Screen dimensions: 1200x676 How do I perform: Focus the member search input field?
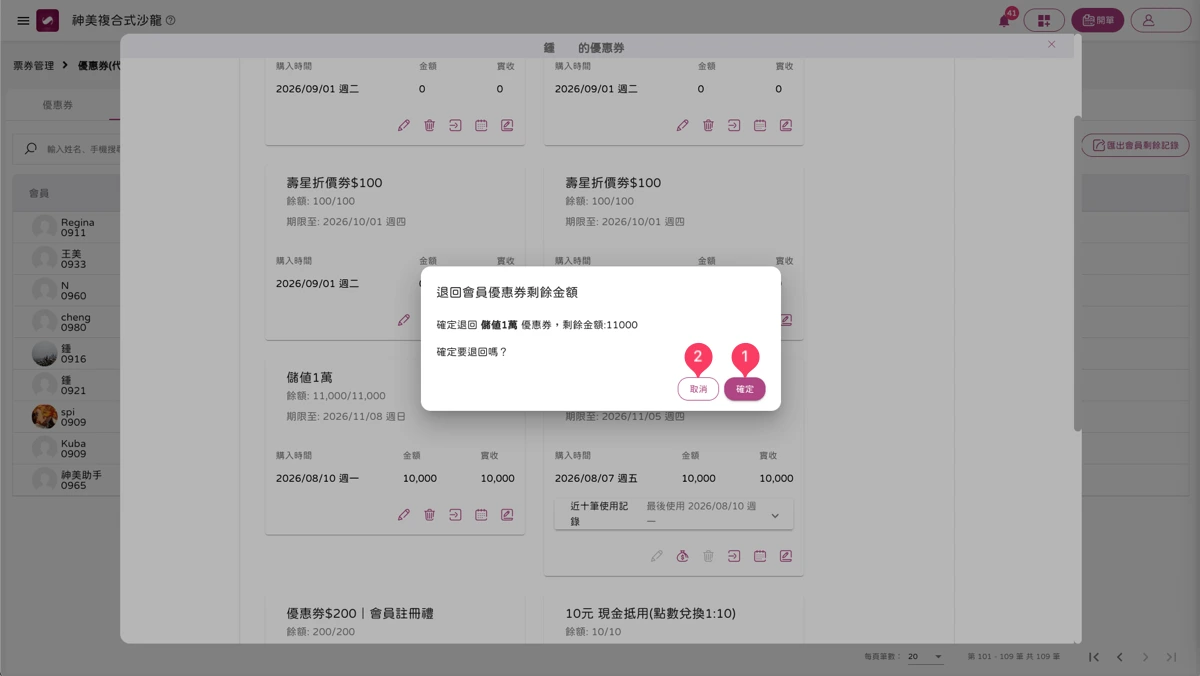82,149
